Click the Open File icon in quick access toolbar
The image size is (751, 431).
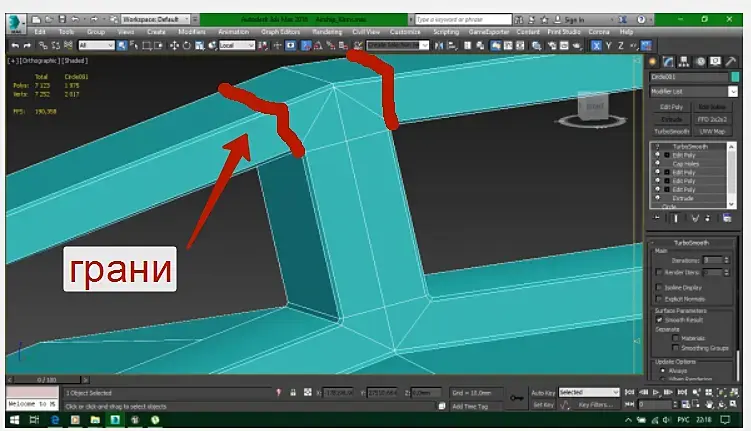click(x=49, y=20)
